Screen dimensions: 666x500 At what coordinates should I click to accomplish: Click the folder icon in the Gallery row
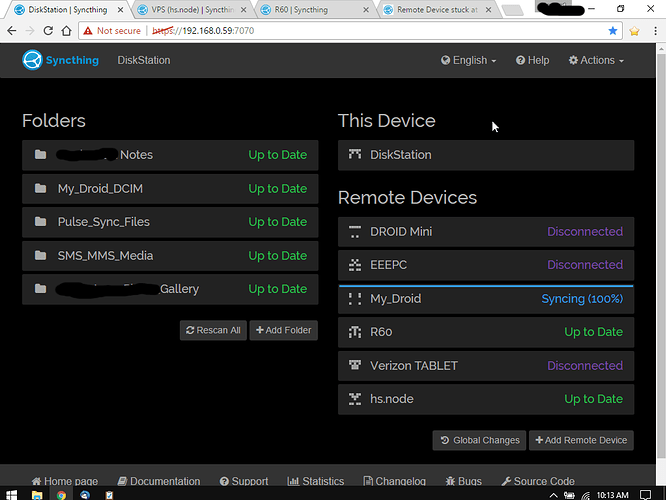(x=40, y=289)
